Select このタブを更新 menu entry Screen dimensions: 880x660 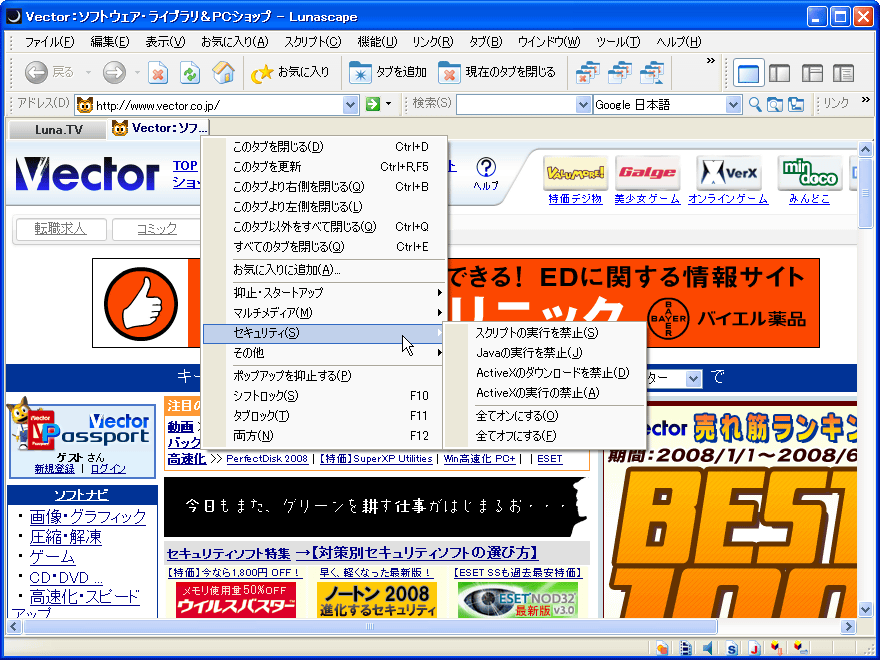[324, 167]
